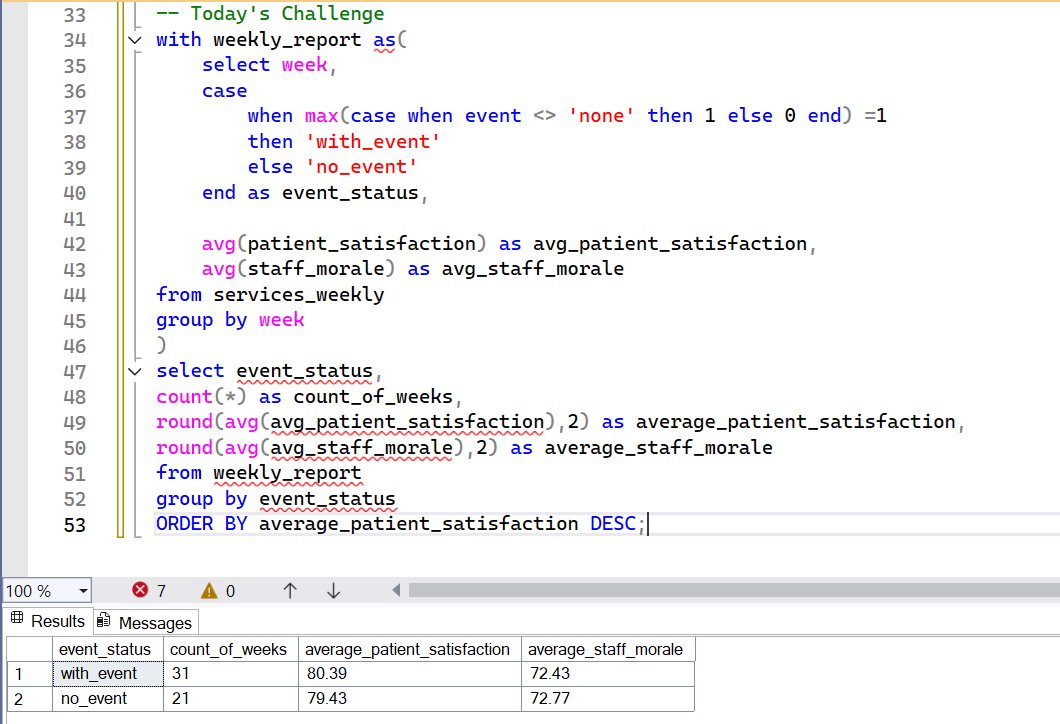Select the event_status column header
1060x724 pixels.
click(108, 649)
